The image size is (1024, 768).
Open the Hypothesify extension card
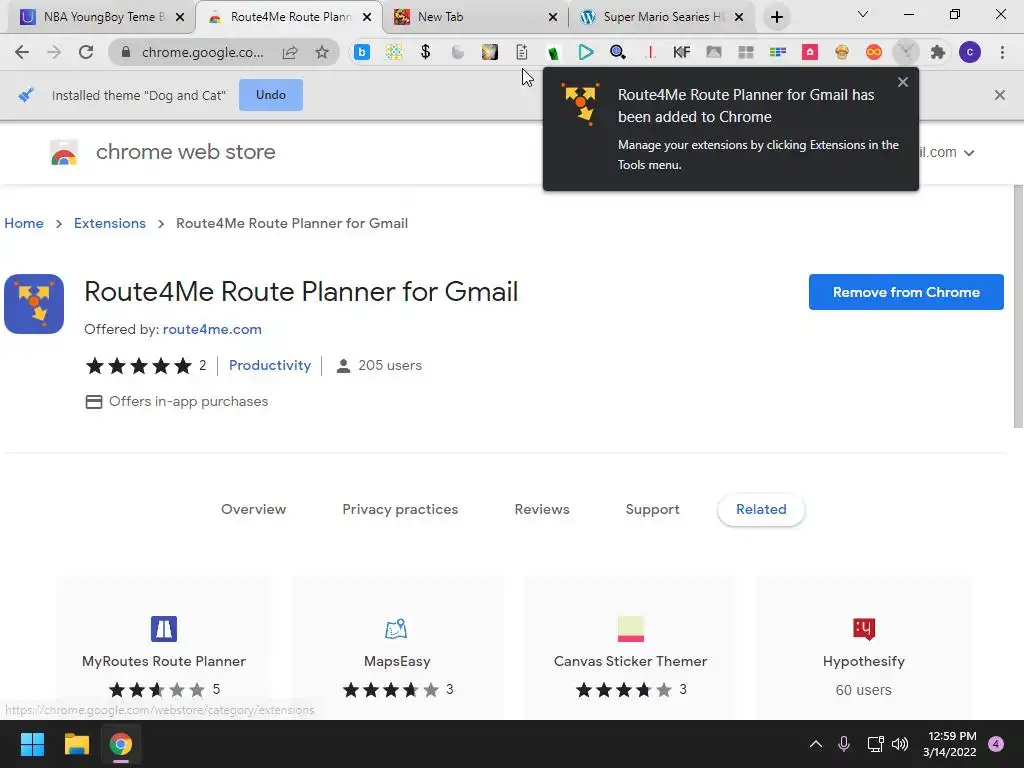click(x=863, y=648)
